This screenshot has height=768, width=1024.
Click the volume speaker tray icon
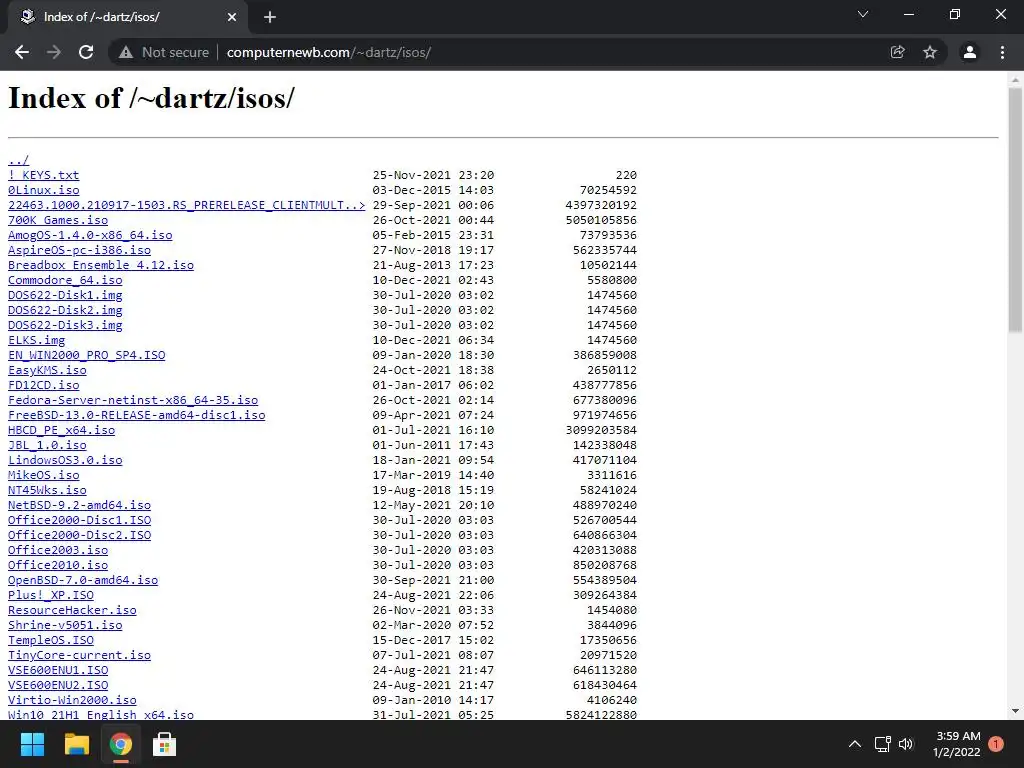tap(906, 744)
